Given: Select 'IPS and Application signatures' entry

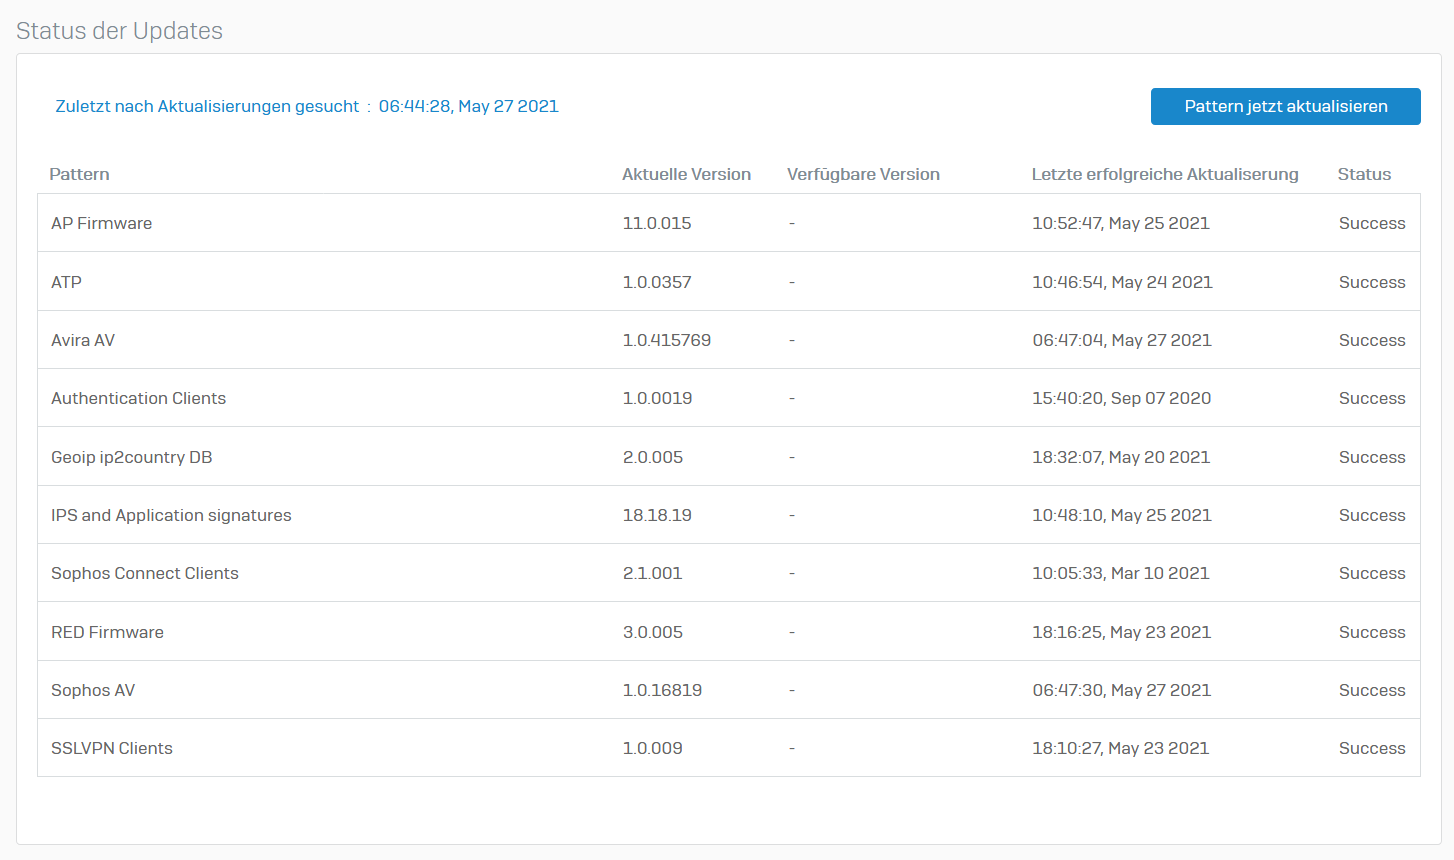Looking at the screenshot, I should point(171,515).
